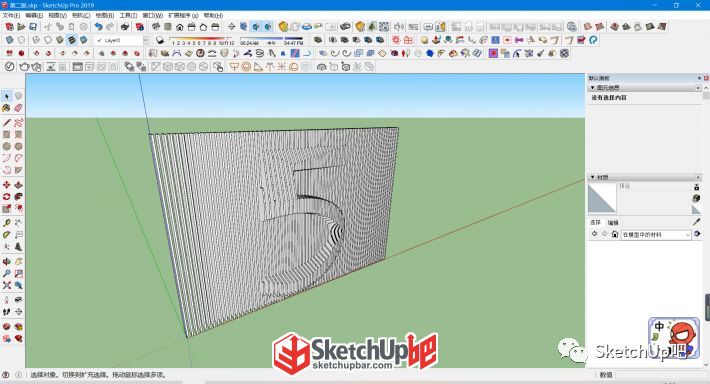Switch to the 编辑 materials tab
Image resolution: width=710 pixels, height=384 pixels.
[613, 223]
